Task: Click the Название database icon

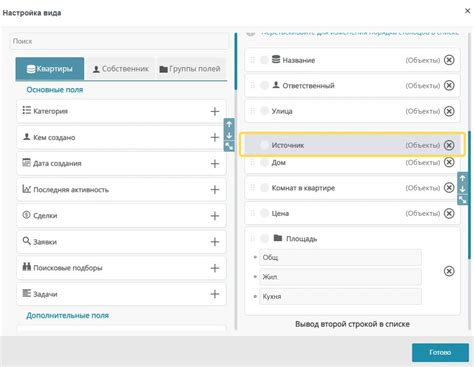Action: click(276, 59)
